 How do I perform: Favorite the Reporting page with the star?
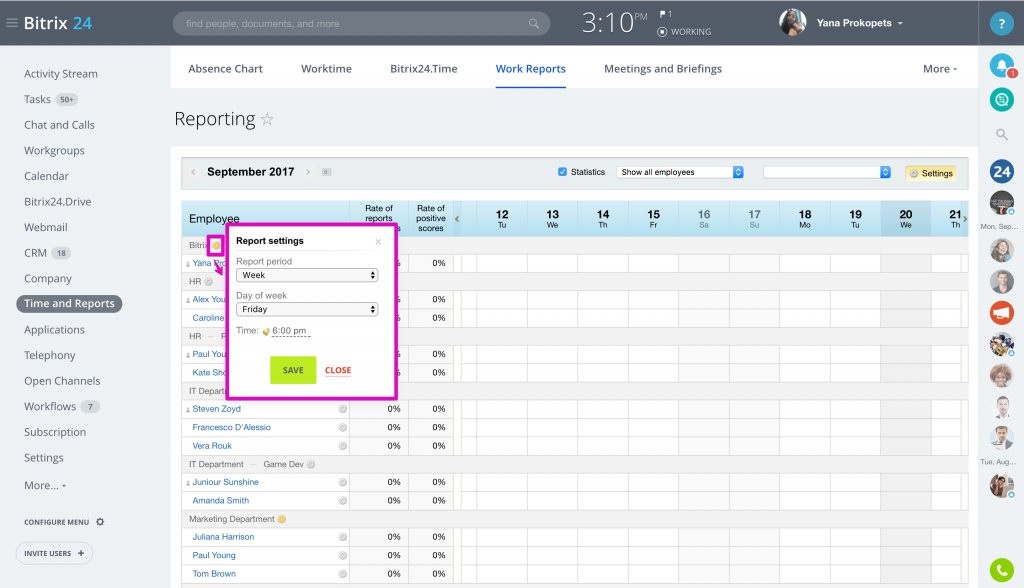click(267, 120)
